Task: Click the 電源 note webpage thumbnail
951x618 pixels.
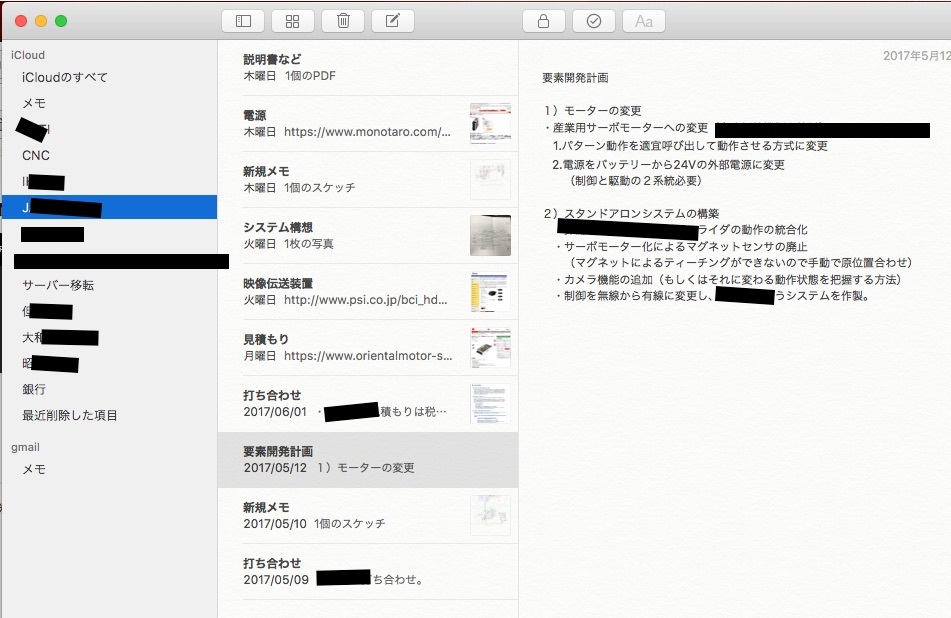Action: pyautogui.click(x=490, y=123)
